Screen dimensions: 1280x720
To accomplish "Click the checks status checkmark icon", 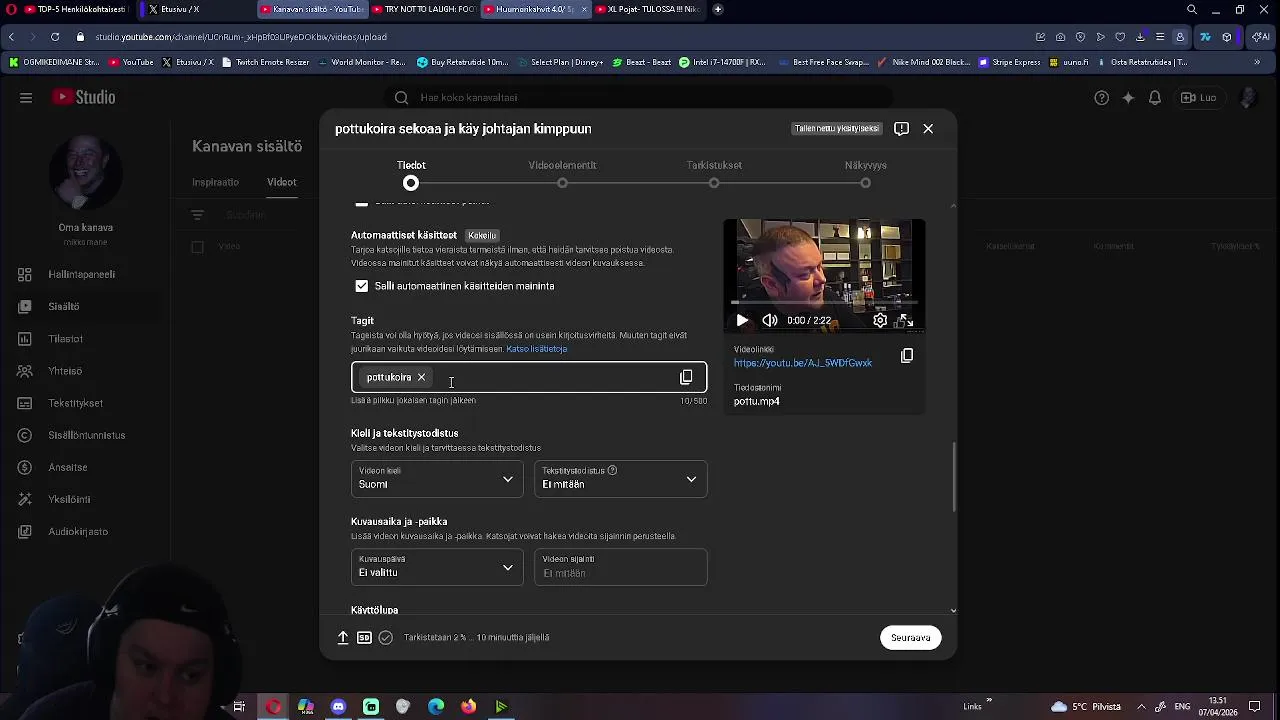I will [386, 637].
